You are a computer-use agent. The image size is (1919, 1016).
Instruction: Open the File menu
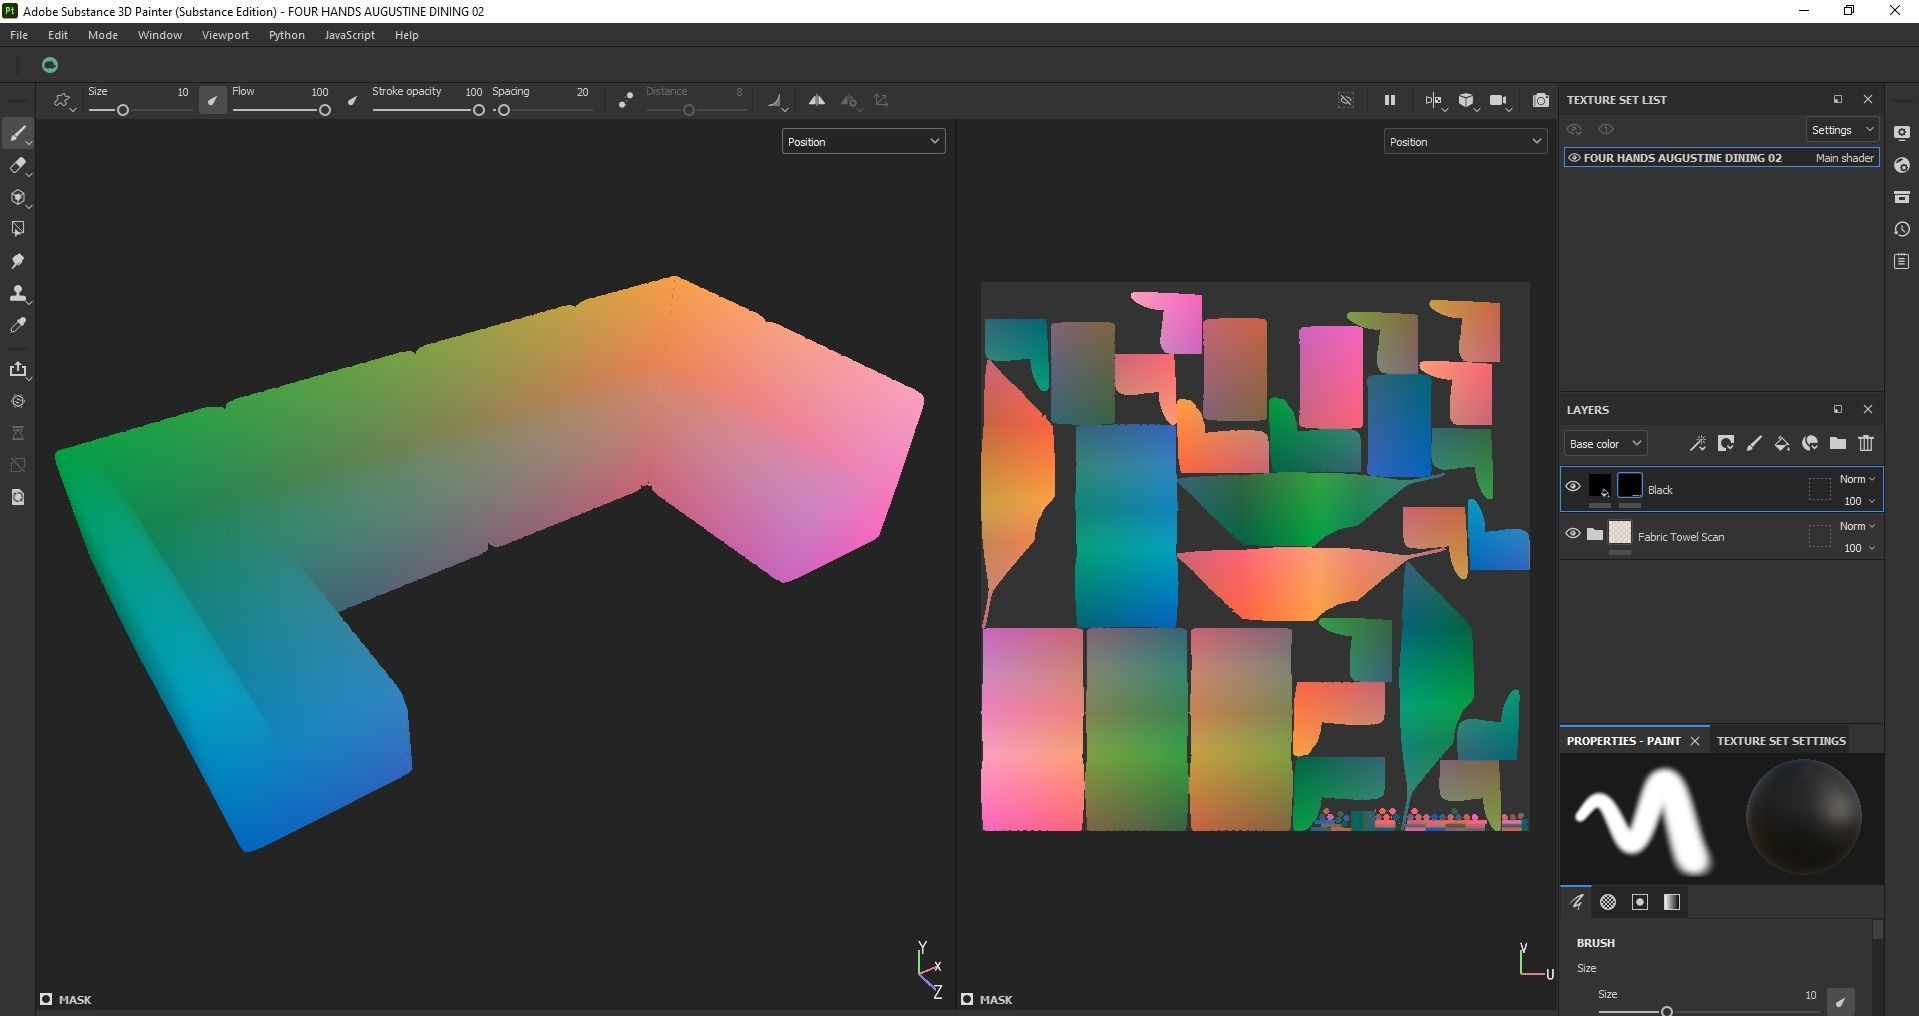(19, 35)
